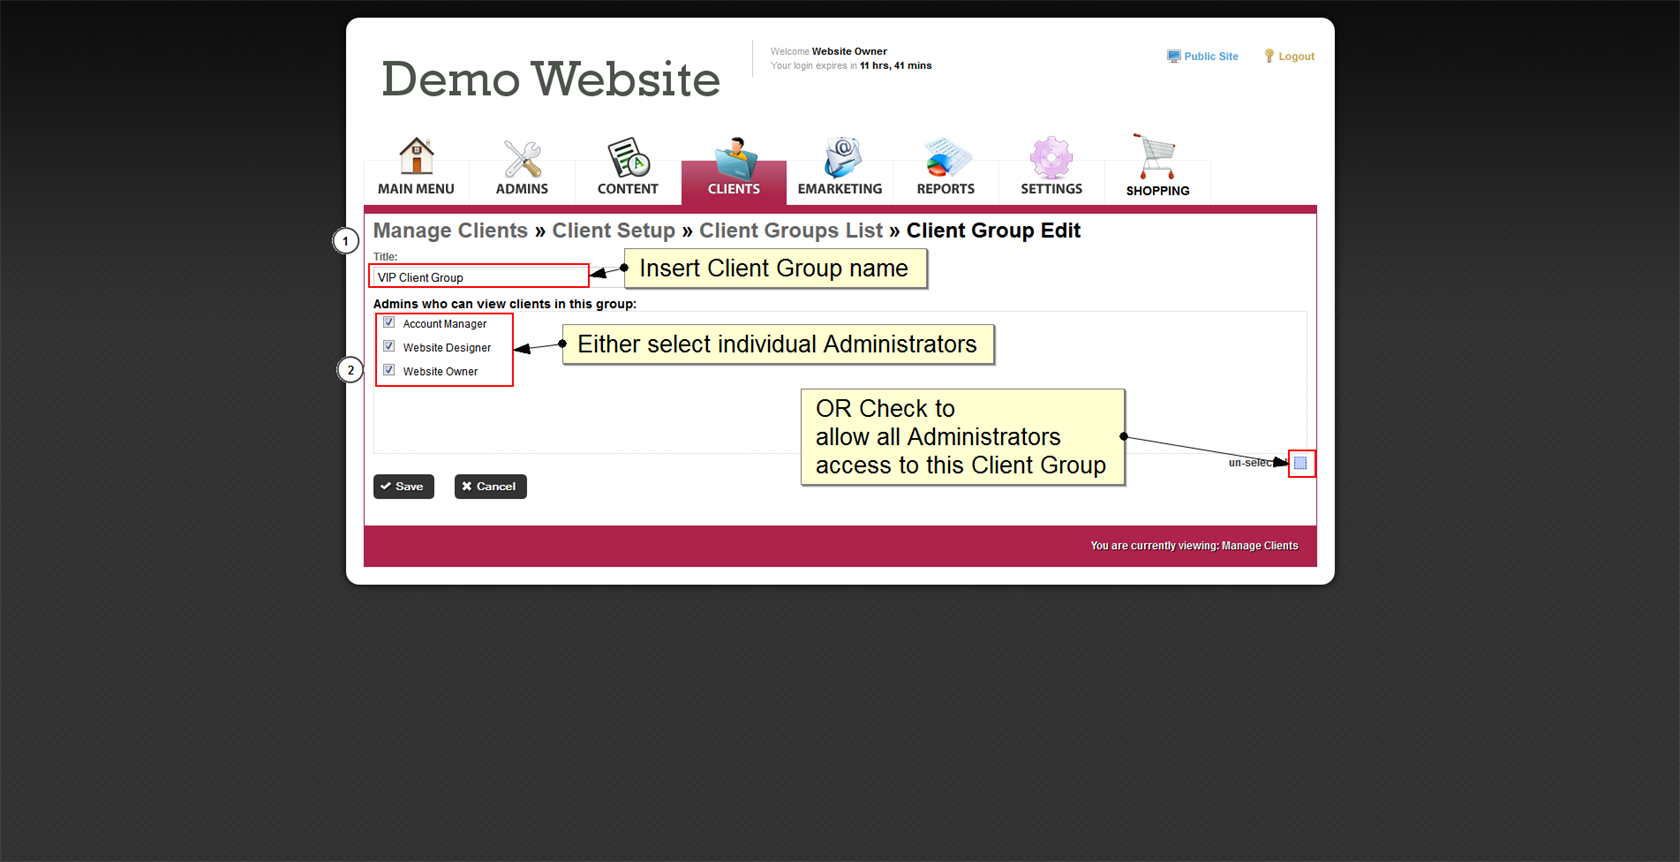Click the Title input field

tap(479, 277)
